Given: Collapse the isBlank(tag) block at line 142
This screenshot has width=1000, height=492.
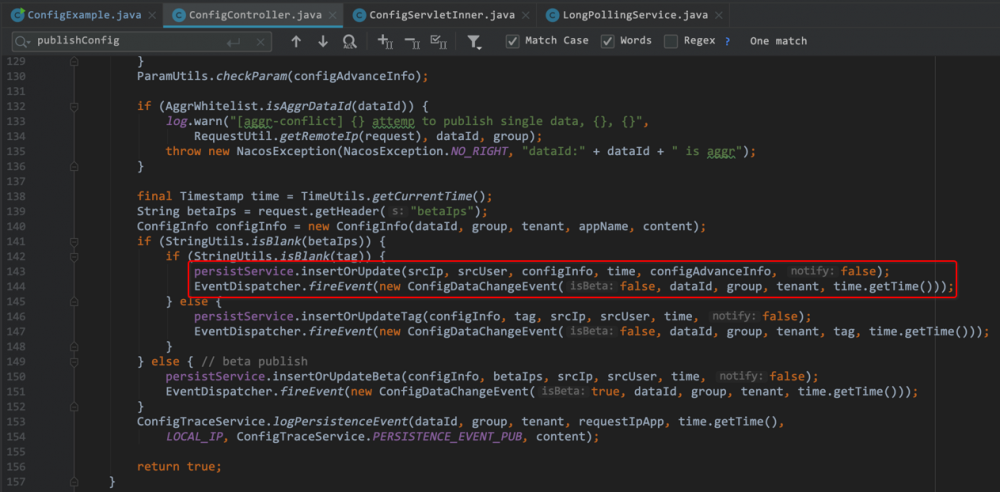Looking at the screenshot, I should (x=74, y=257).
